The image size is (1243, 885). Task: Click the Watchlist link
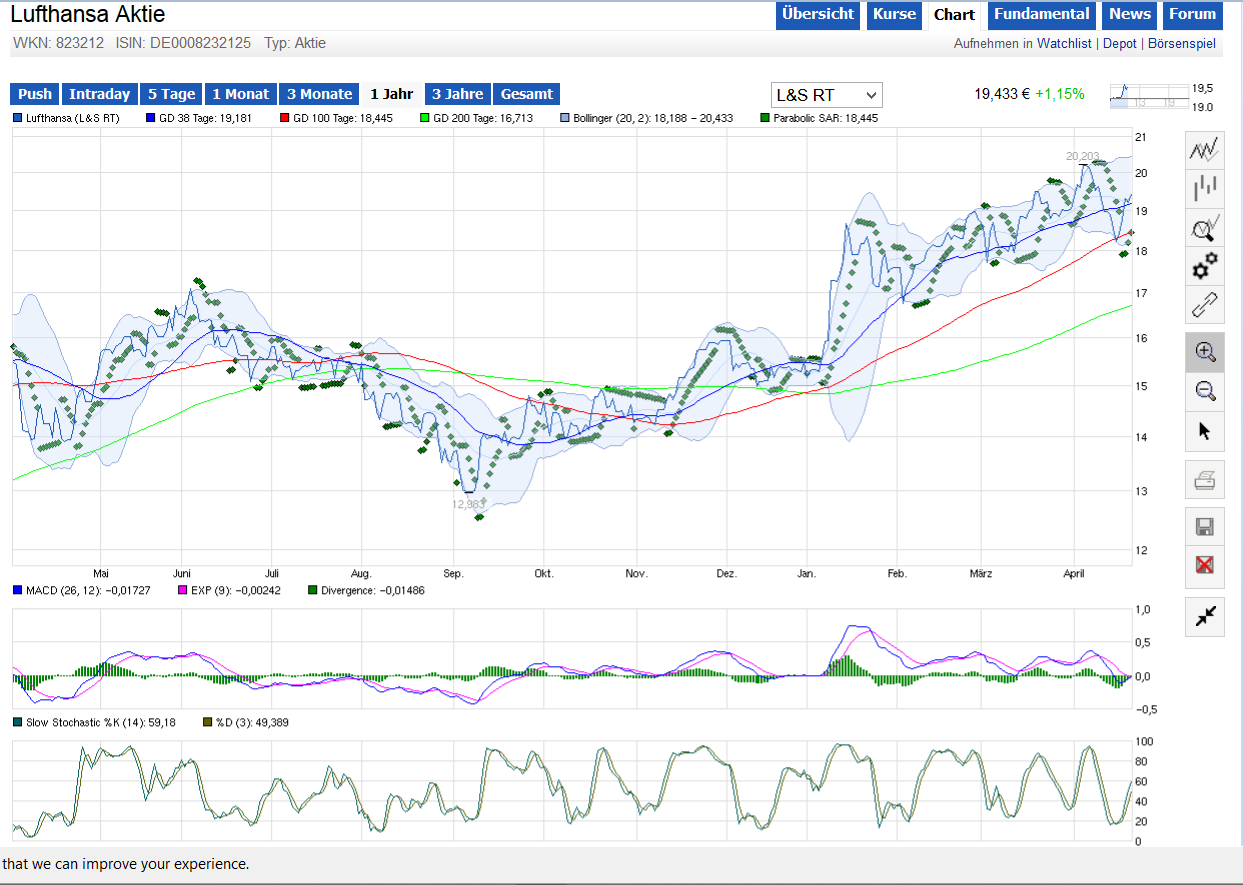(1064, 43)
